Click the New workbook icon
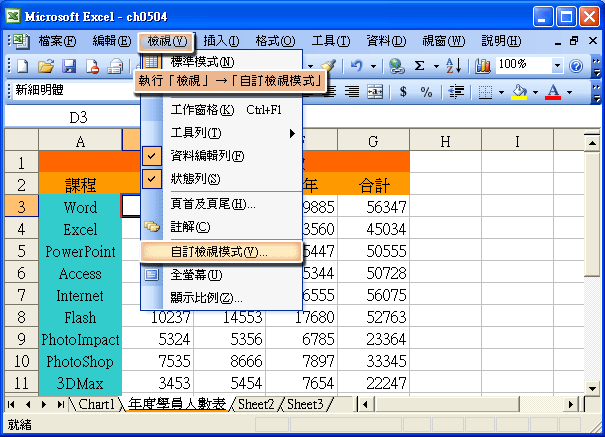605x437 pixels. 21,65
